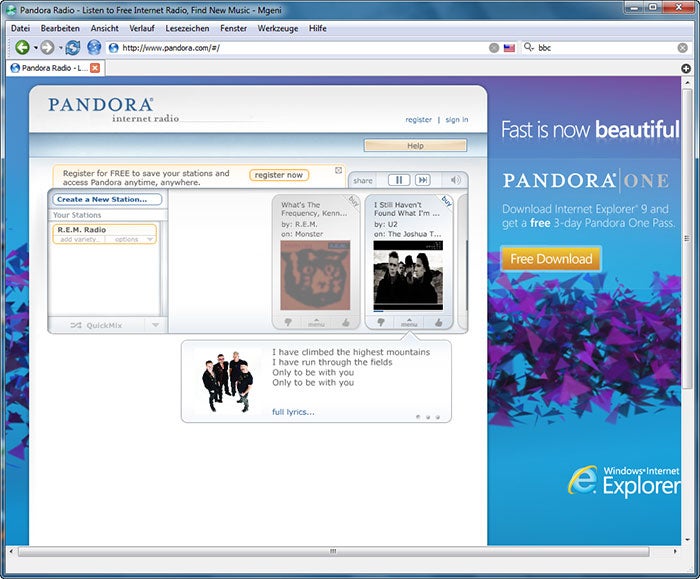Click the grey forward arrow button
The image size is (700, 579).
click(47, 47)
